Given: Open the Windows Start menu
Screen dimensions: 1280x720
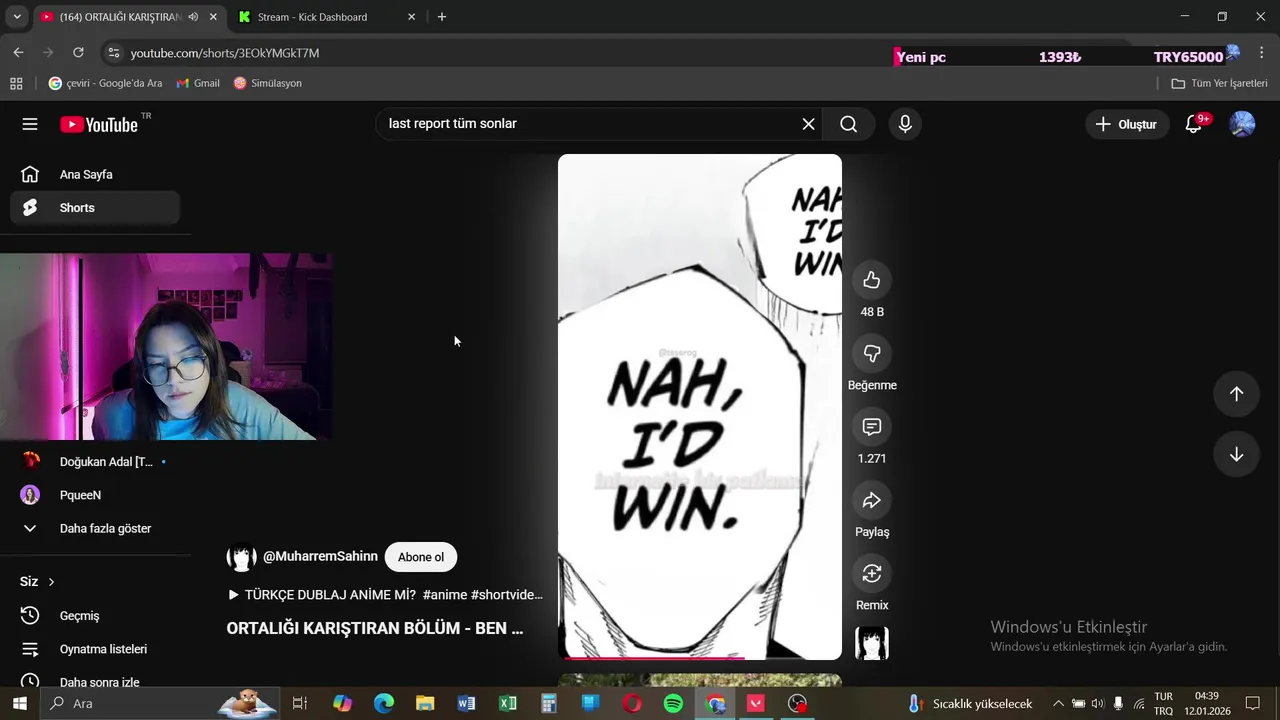Looking at the screenshot, I should (x=19, y=703).
